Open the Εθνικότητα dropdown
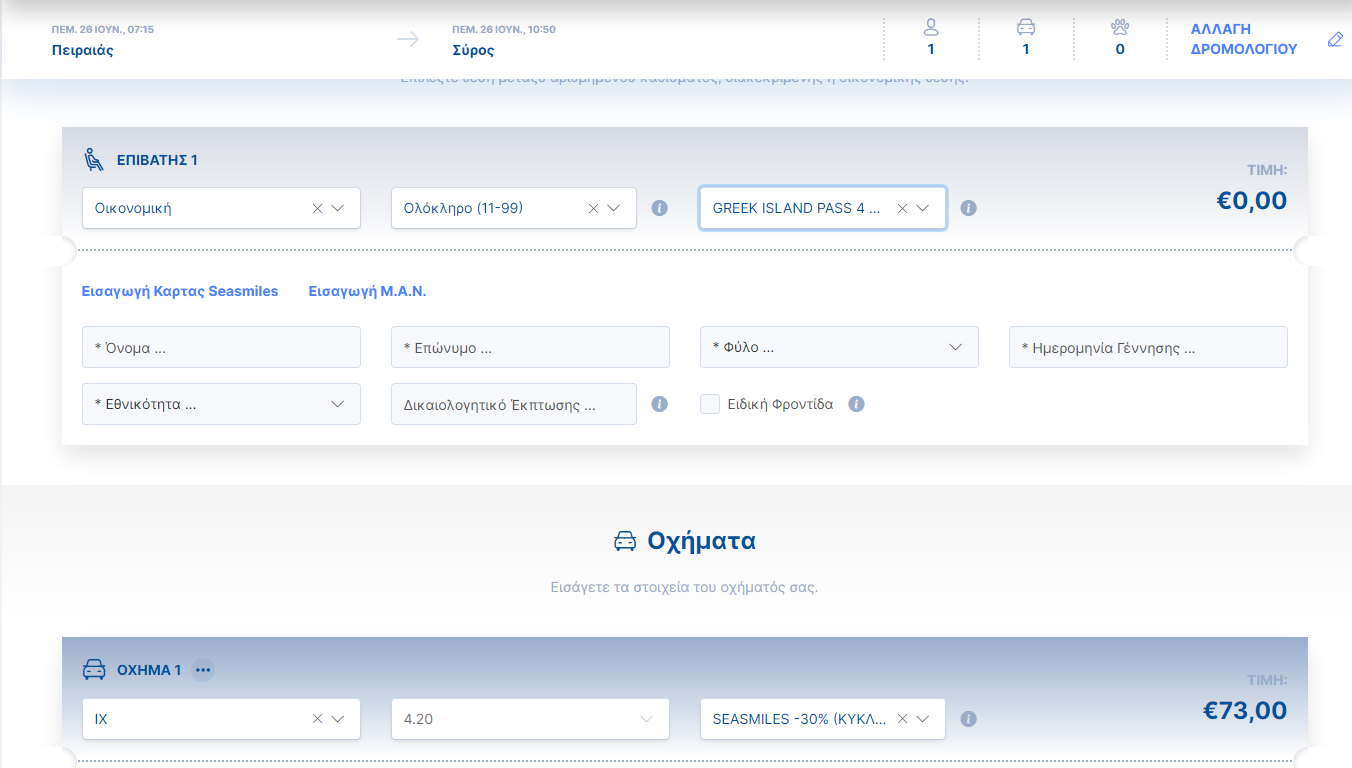 tap(337, 404)
